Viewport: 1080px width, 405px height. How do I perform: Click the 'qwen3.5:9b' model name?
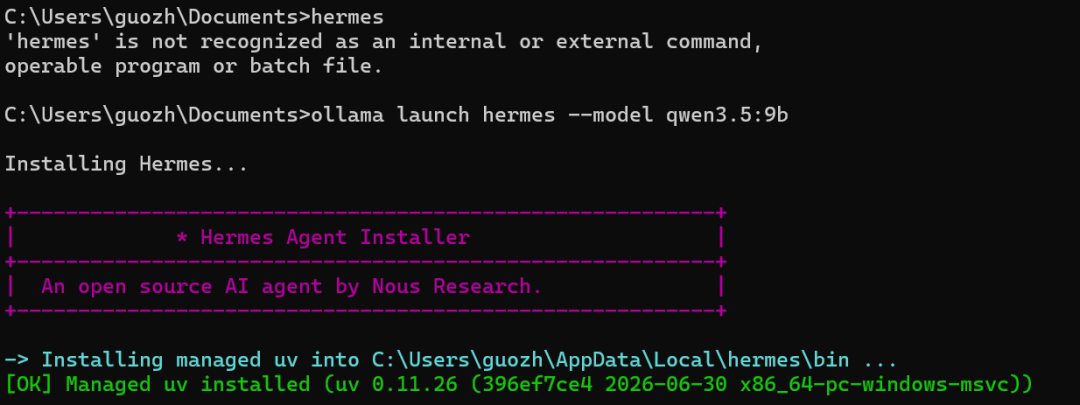coord(727,116)
